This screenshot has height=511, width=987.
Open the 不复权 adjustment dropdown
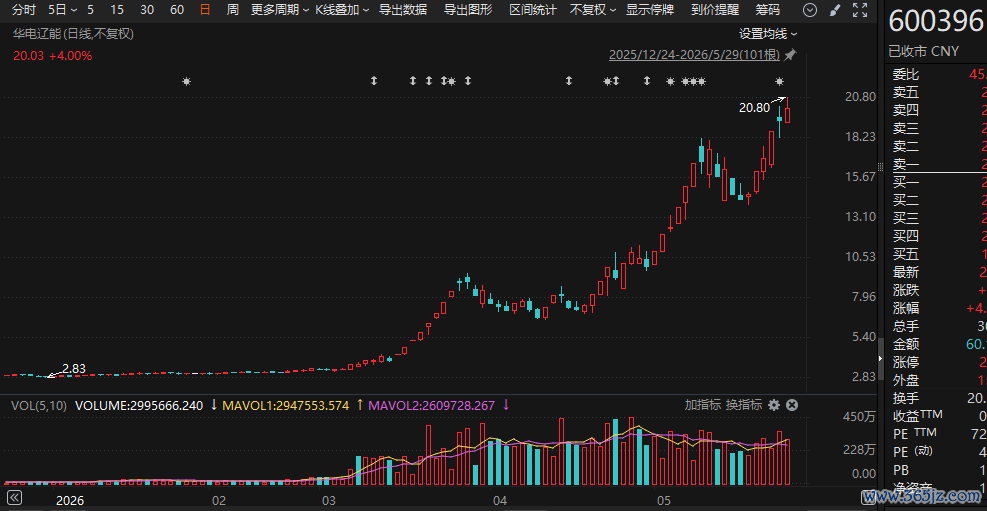pos(593,9)
